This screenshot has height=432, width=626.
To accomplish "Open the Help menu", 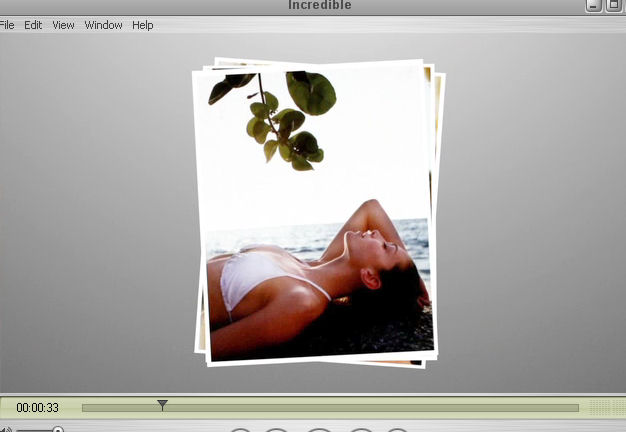I will [x=143, y=25].
